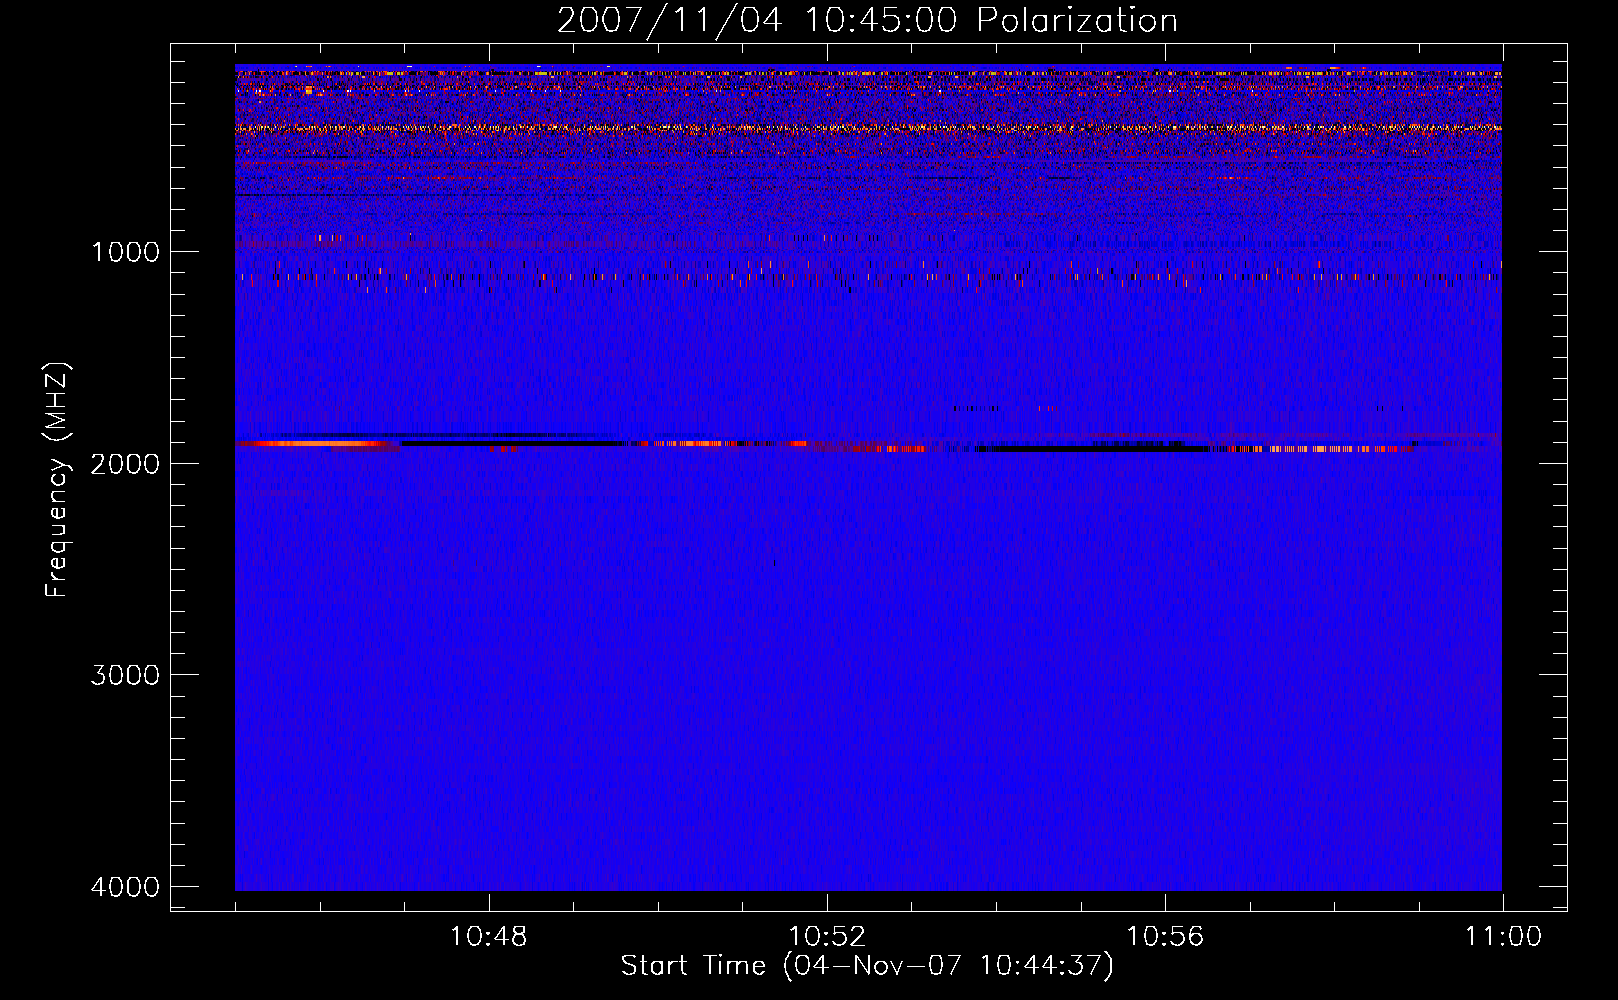This screenshot has height=1000, width=1618.
Task: Click the plot title "2007/11/04 10:45:00 Polarization"
Action: click(x=867, y=20)
